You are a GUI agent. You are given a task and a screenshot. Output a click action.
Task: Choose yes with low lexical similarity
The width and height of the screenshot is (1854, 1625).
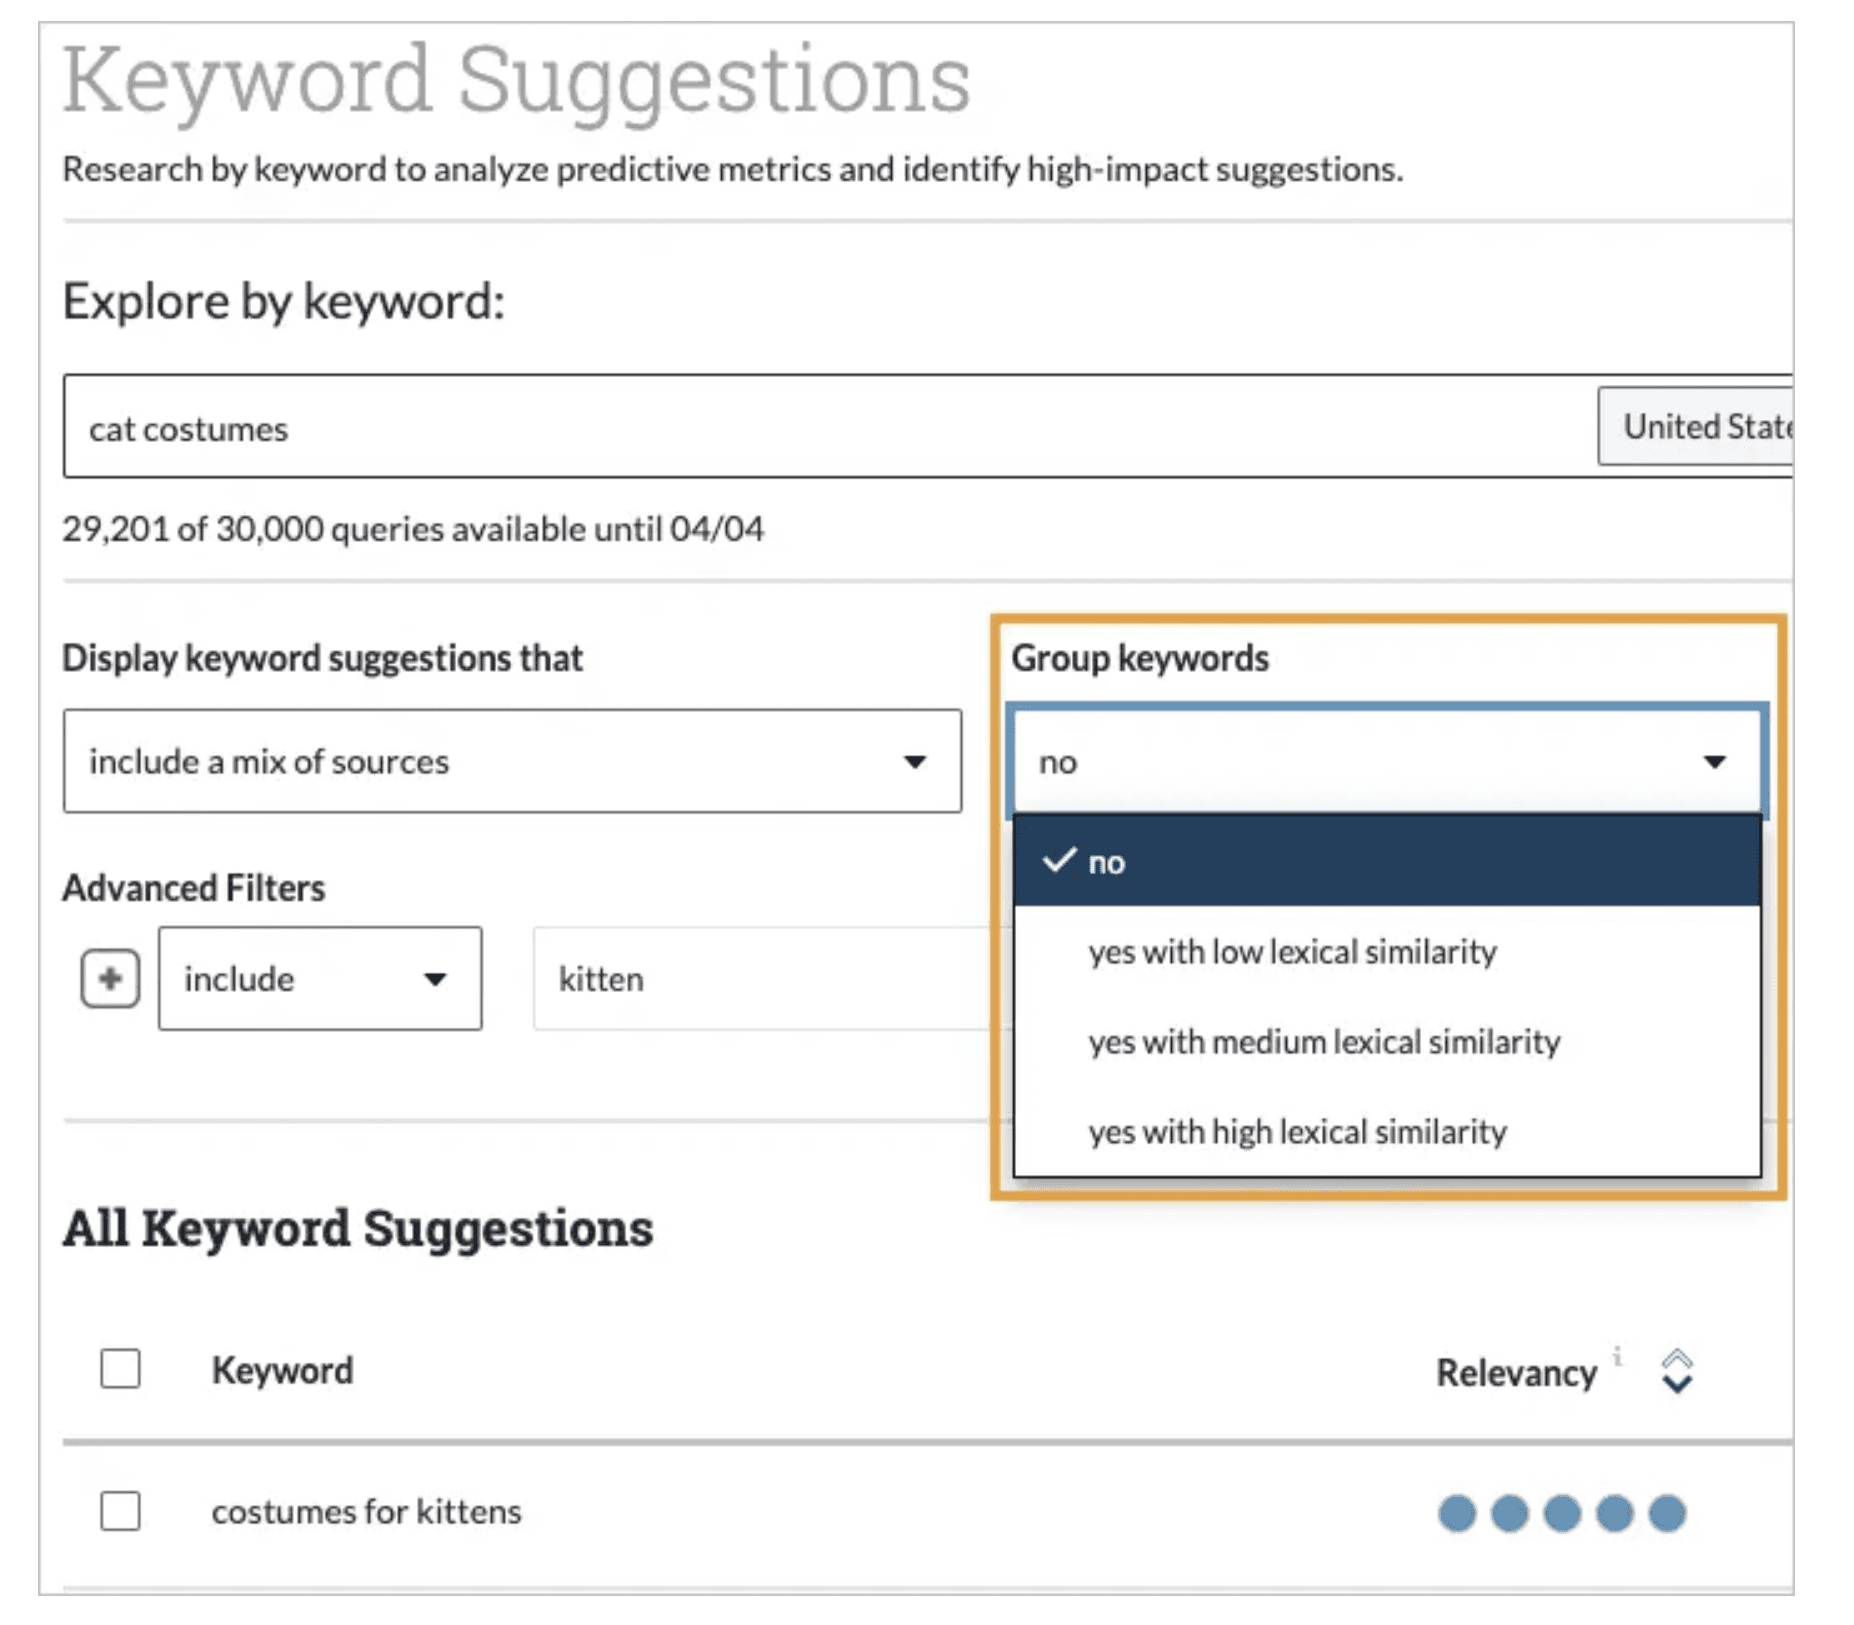pos(1292,952)
